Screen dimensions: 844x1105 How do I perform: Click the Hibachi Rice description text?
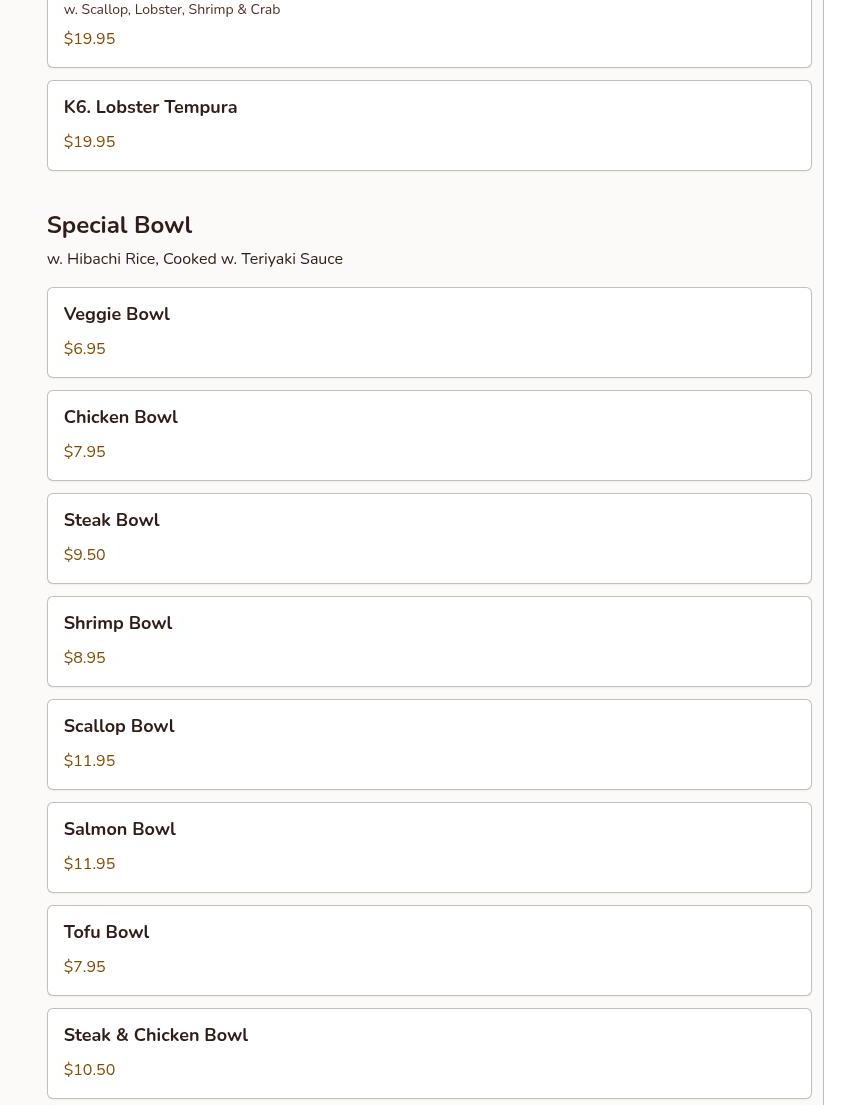point(195,259)
